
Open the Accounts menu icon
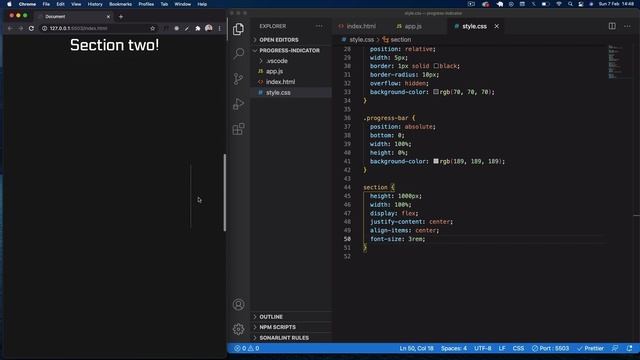click(238, 304)
